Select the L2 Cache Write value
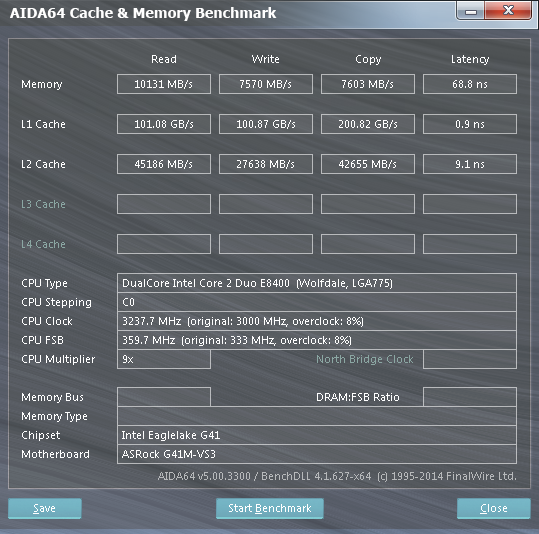The height and width of the screenshot is (534, 539). [x=266, y=164]
